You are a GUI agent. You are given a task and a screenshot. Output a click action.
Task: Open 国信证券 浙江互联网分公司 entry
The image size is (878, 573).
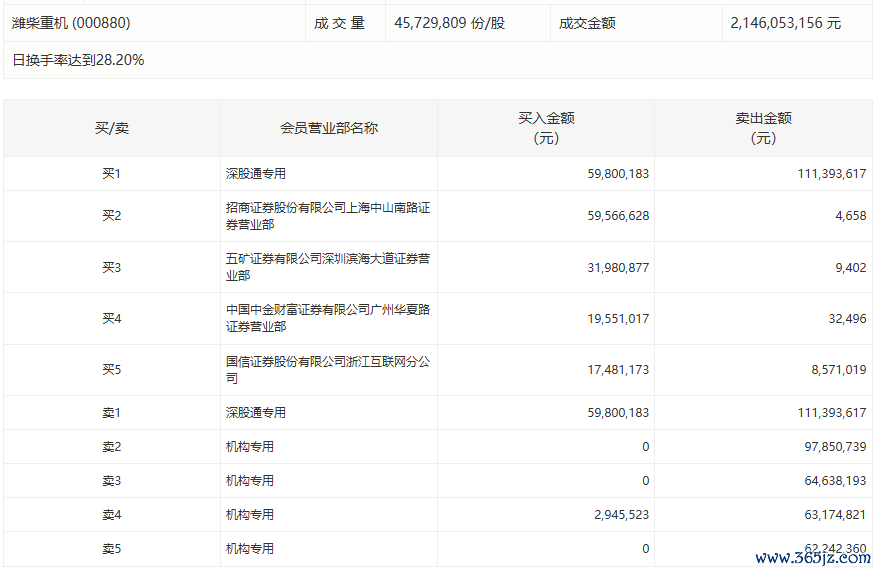[328, 370]
